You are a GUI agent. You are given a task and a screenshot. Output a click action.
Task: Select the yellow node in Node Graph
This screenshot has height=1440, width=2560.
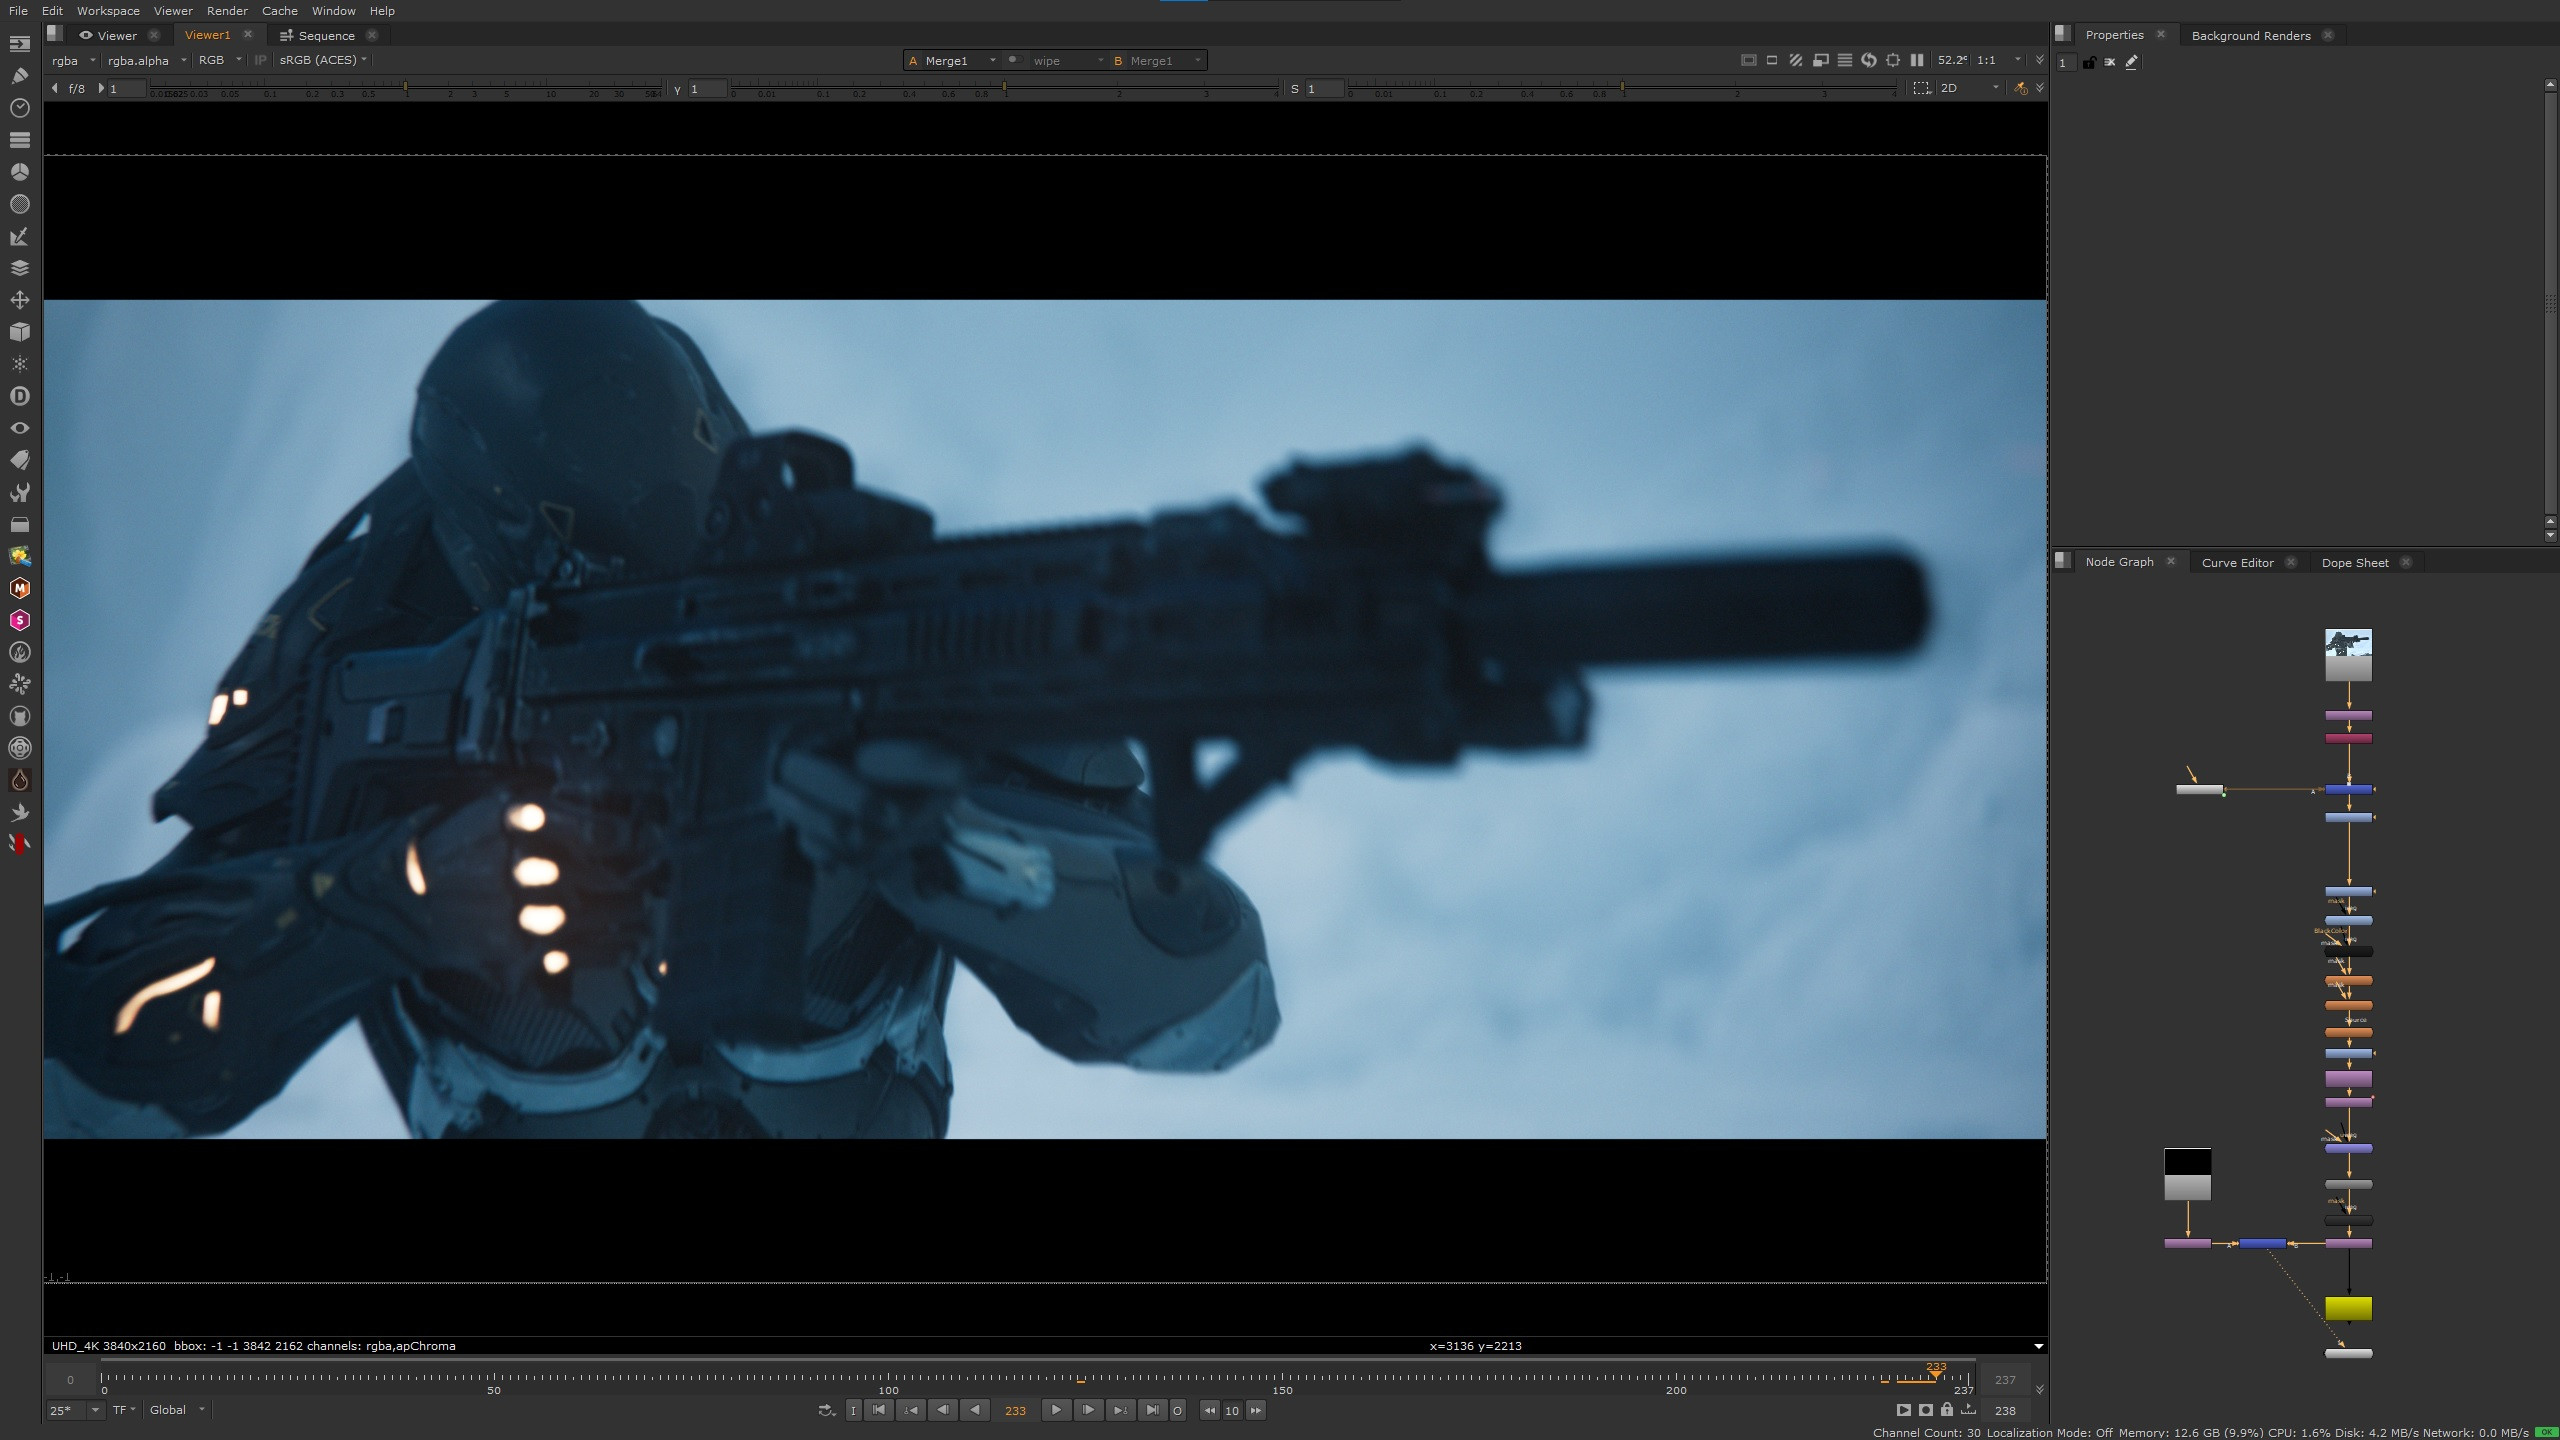point(2348,1308)
